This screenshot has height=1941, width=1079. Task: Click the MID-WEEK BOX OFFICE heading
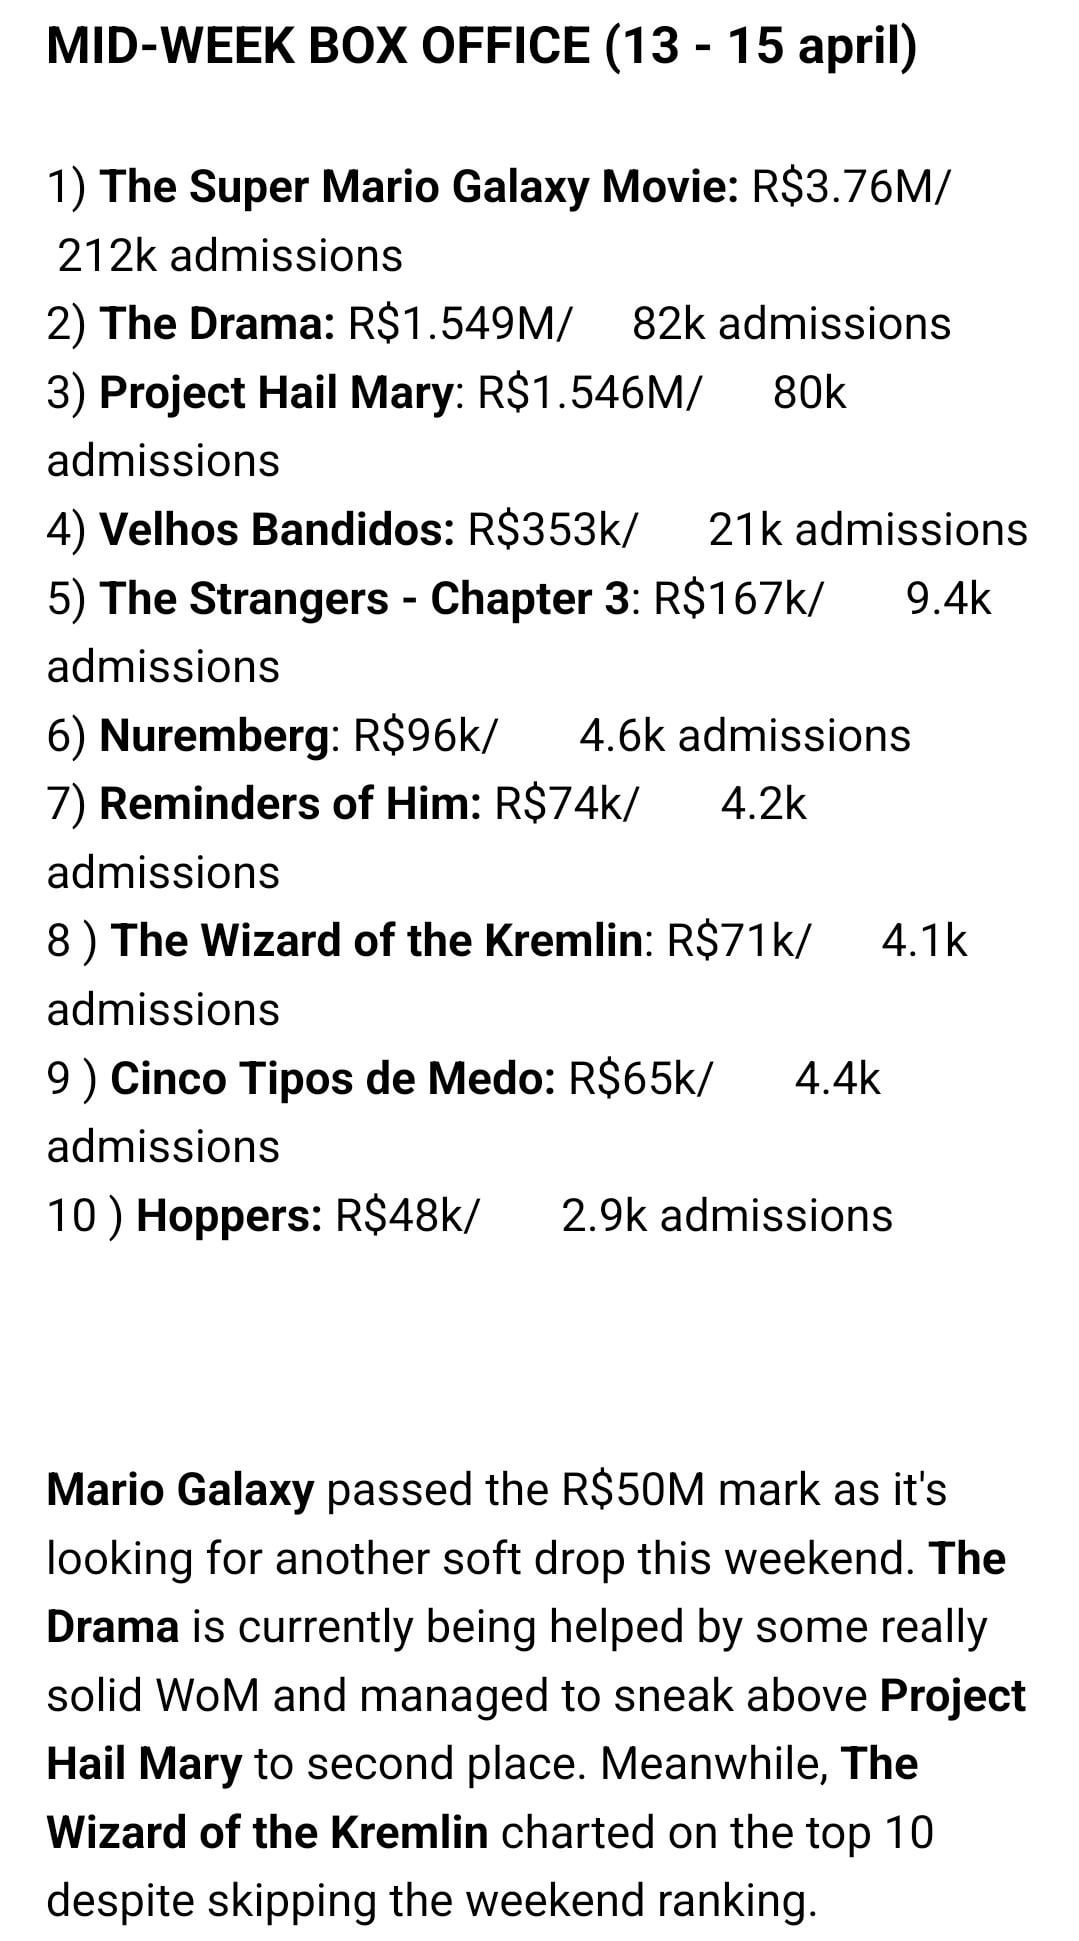(481, 46)
